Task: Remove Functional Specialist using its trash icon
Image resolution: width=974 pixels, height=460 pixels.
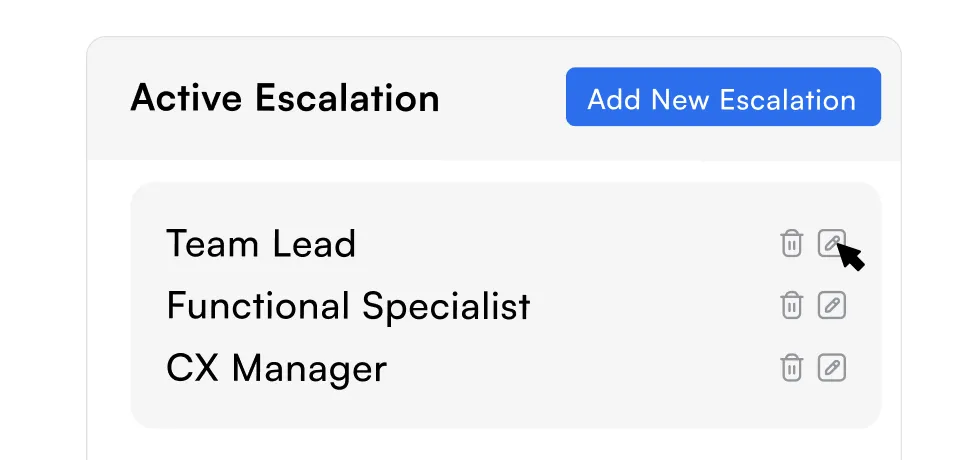Action: pyautogui.click(x=791, y=305)
